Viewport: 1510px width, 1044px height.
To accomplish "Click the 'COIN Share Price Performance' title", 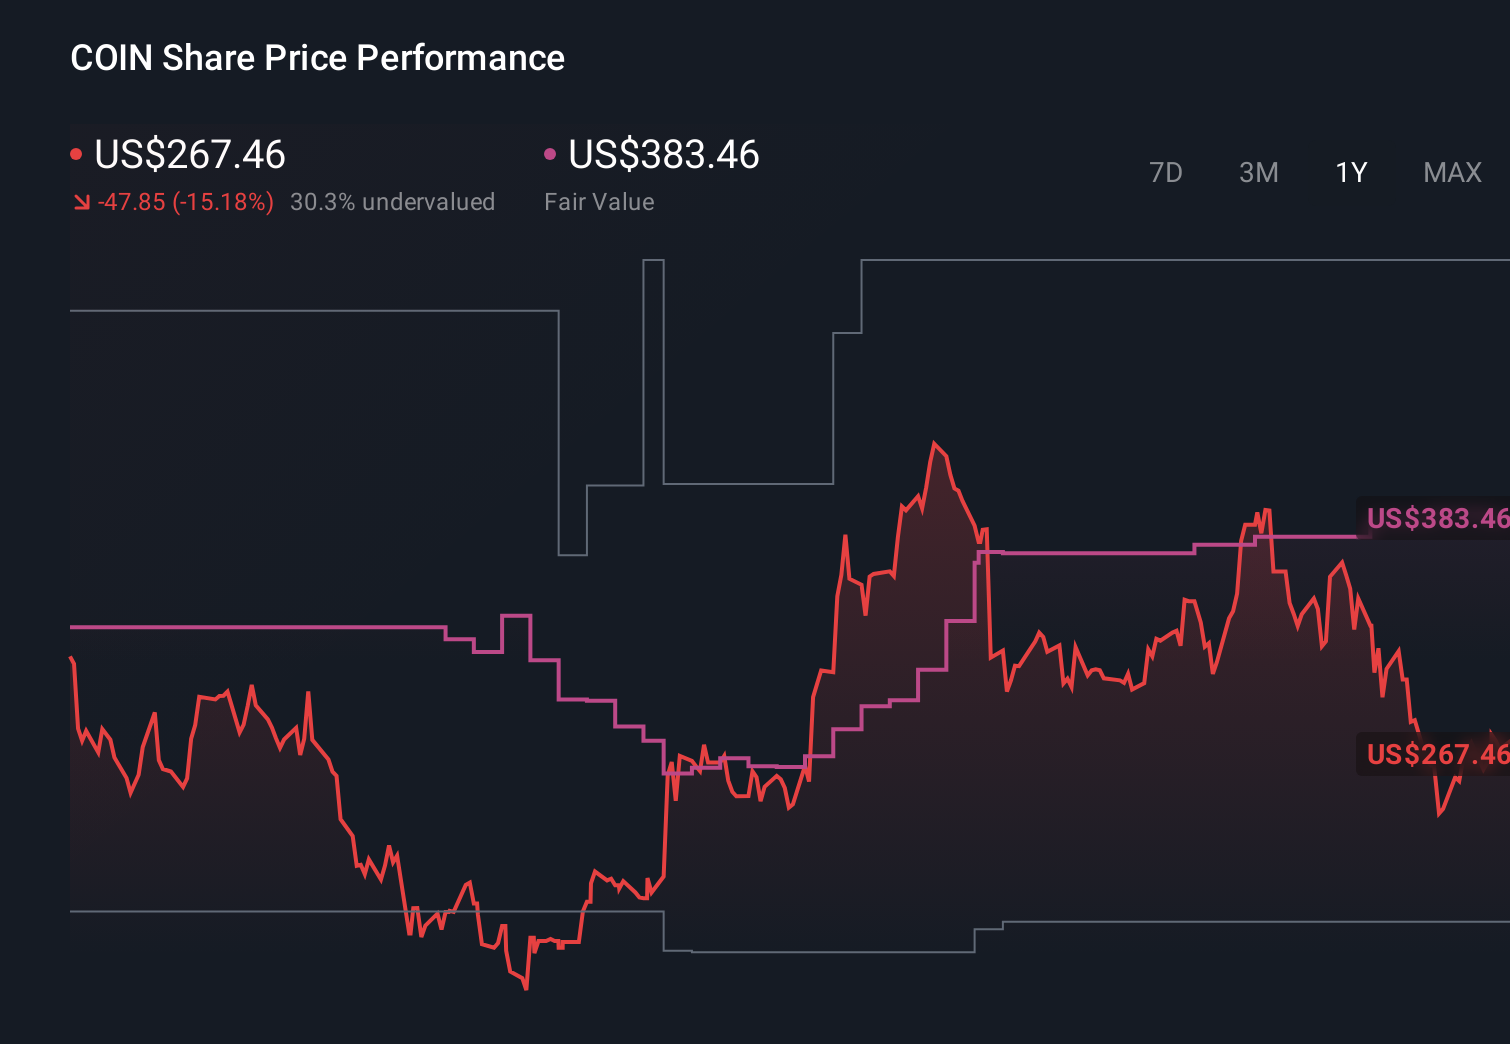I will click(x=317, y=58).
